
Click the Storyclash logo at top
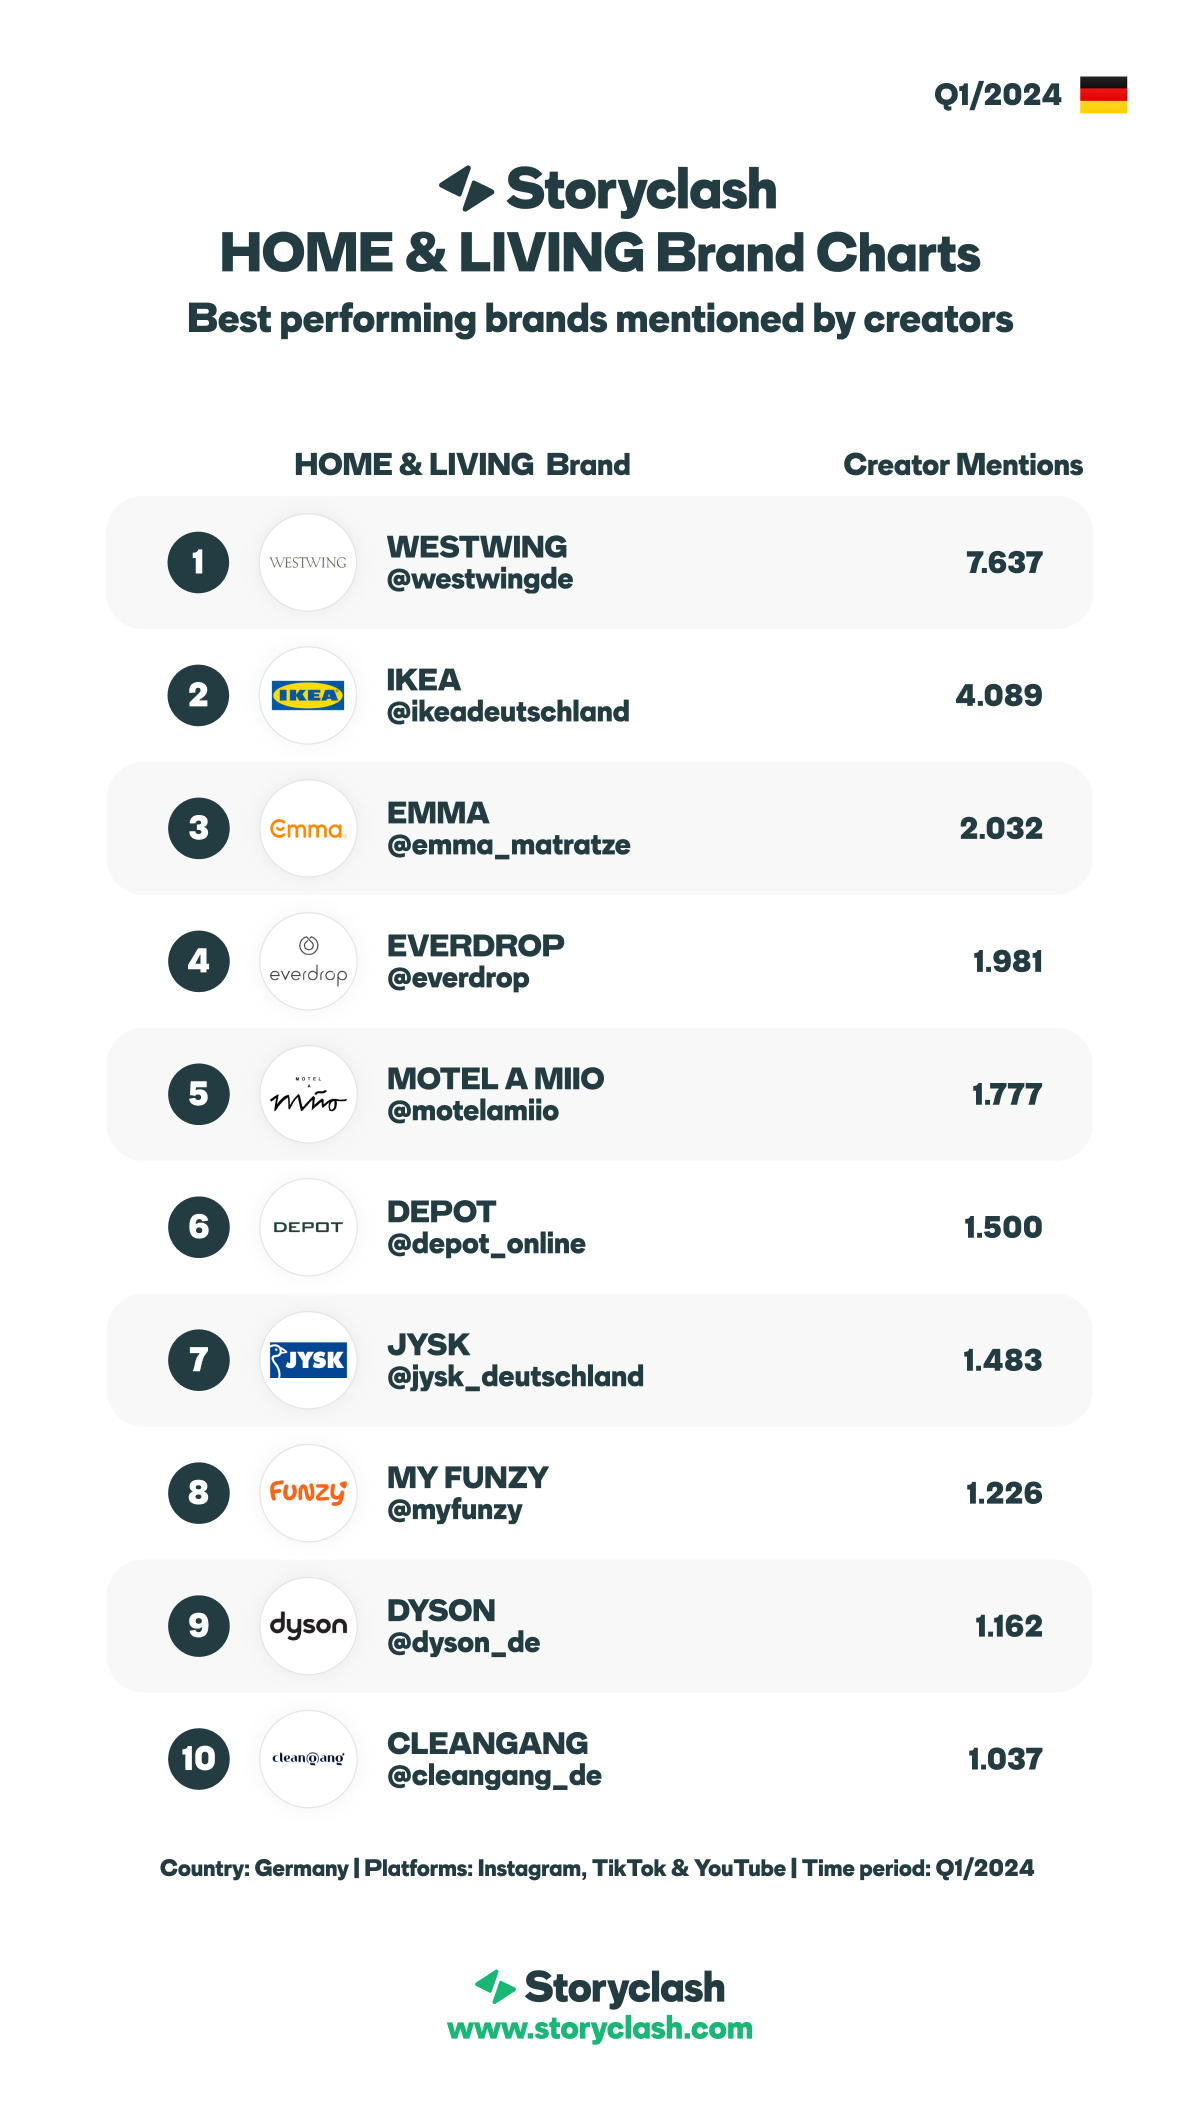click(x=608, y=189)
